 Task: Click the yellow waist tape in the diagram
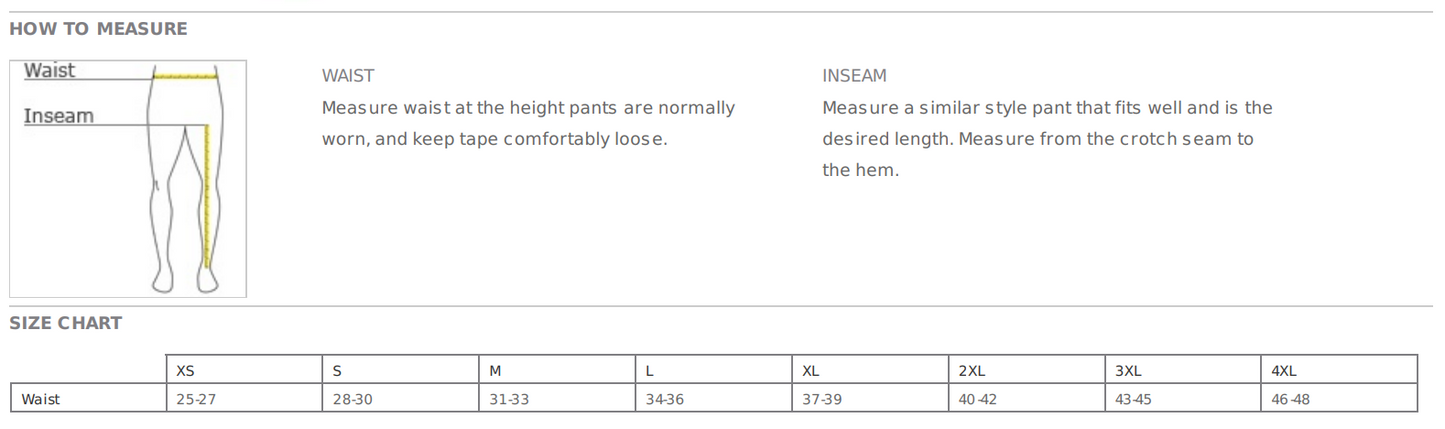coord(186,75)
